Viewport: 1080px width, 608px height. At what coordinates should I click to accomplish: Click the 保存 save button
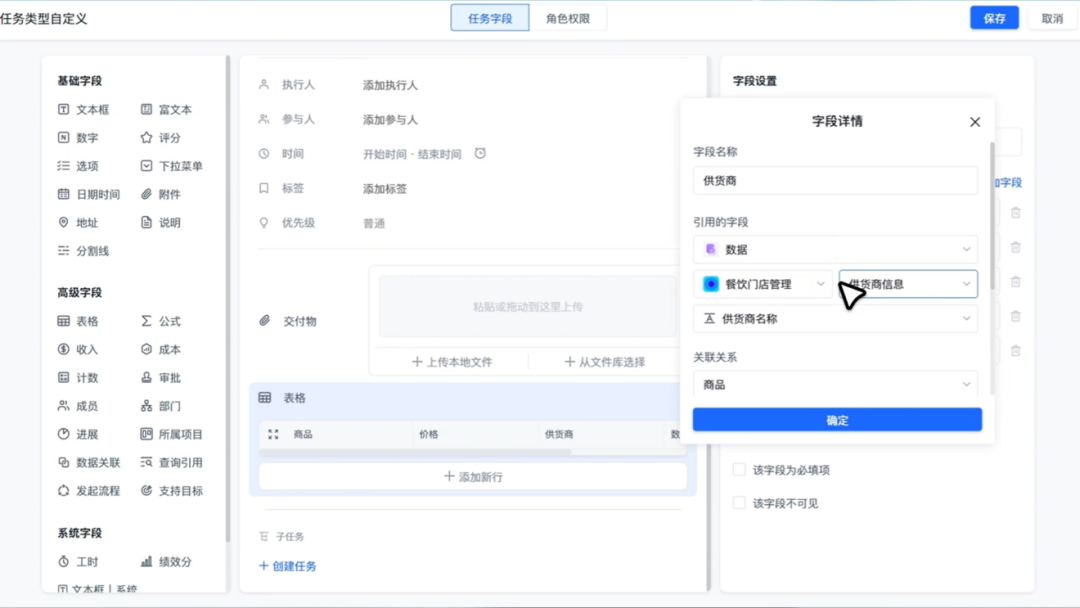(994, 19)
